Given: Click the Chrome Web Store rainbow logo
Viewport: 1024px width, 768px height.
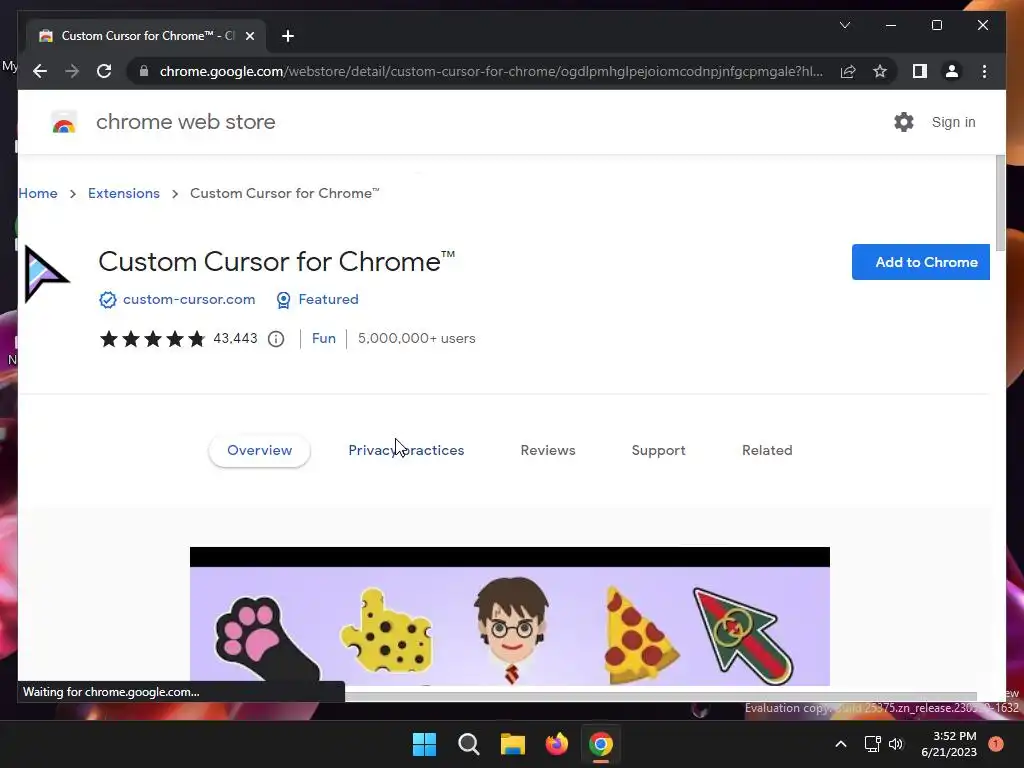Looking at the screenshot, I should pos(64,122).
